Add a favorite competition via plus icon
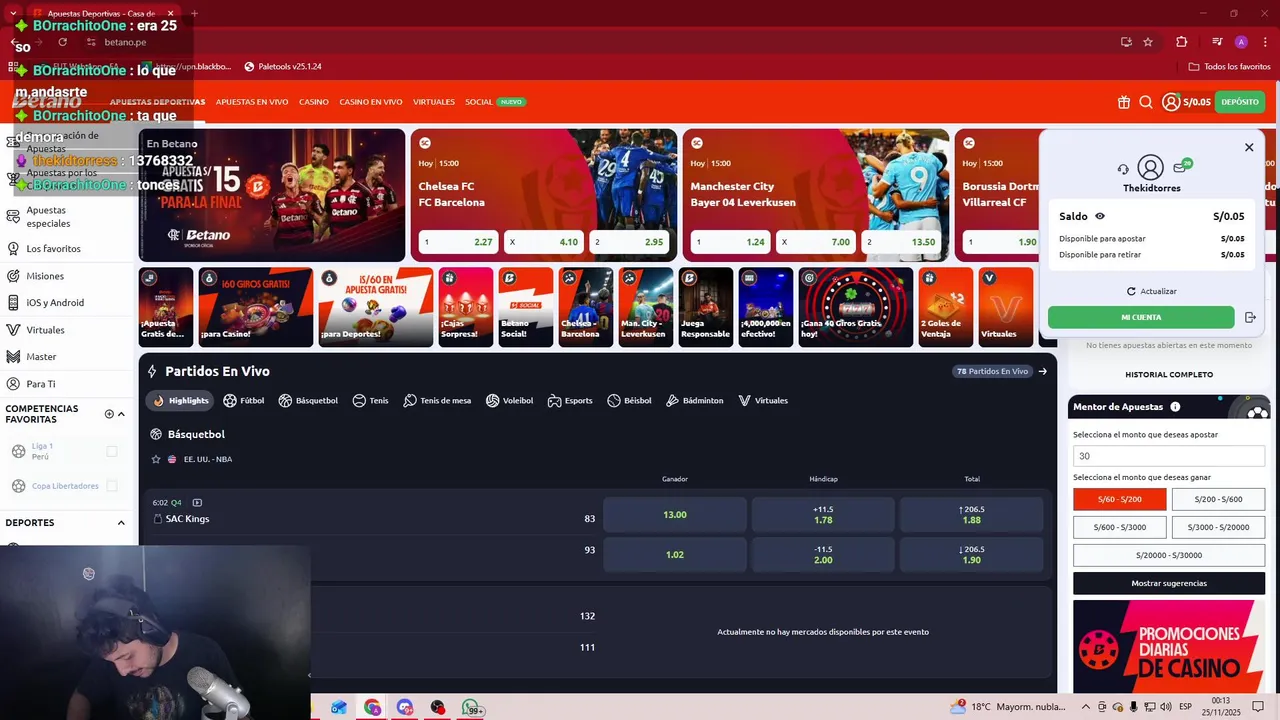 coord(109,414)
